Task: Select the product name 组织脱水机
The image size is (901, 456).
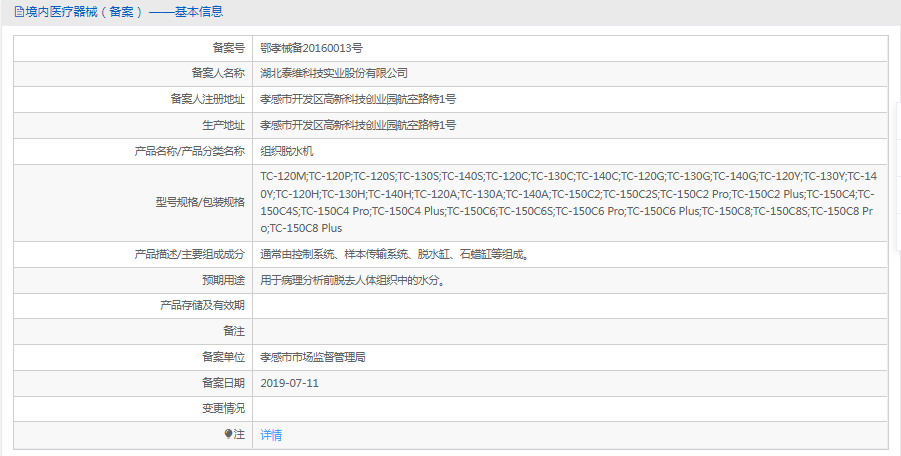Action: [287, 152]
